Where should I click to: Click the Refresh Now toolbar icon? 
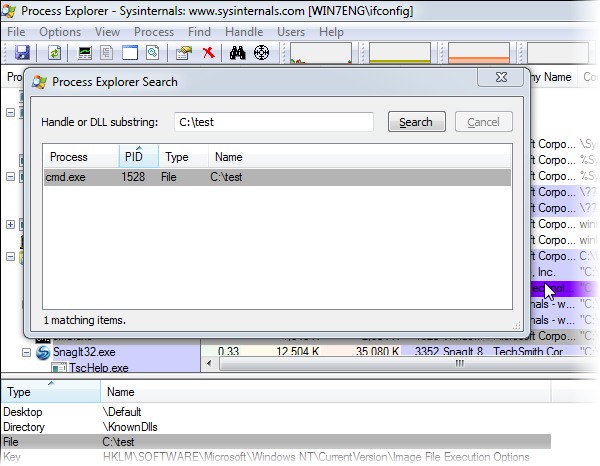pyautogui.click(x=54, y=53)
